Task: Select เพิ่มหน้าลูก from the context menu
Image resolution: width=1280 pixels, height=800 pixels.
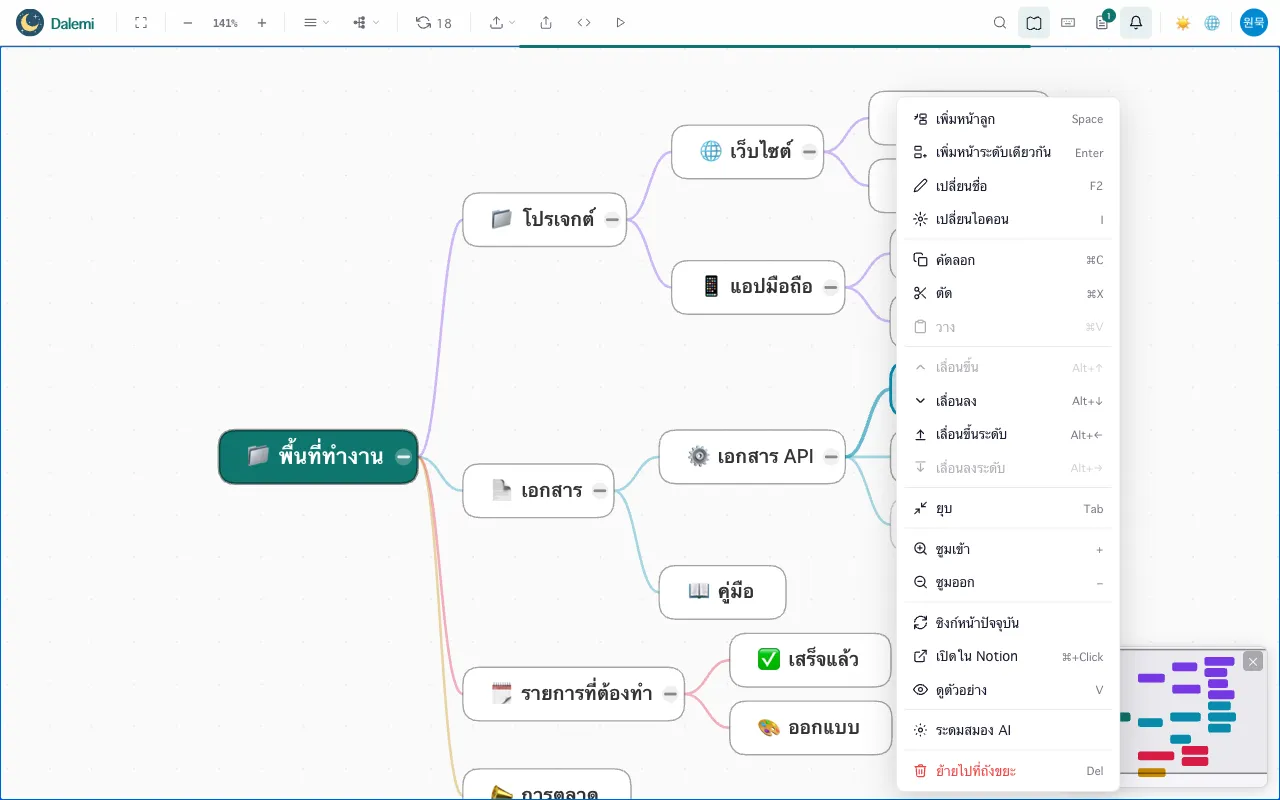Action: pyautogui.click(x=1008, y=119)
